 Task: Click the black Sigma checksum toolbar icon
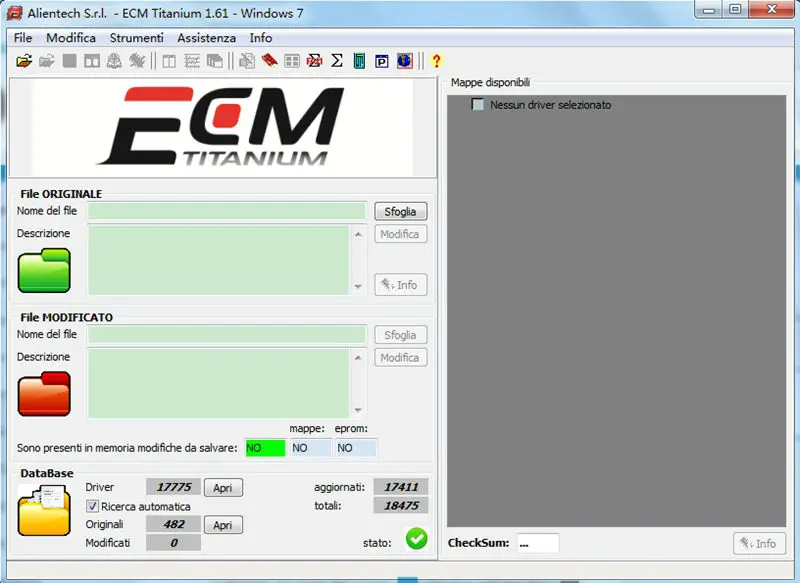coord(337,61)
